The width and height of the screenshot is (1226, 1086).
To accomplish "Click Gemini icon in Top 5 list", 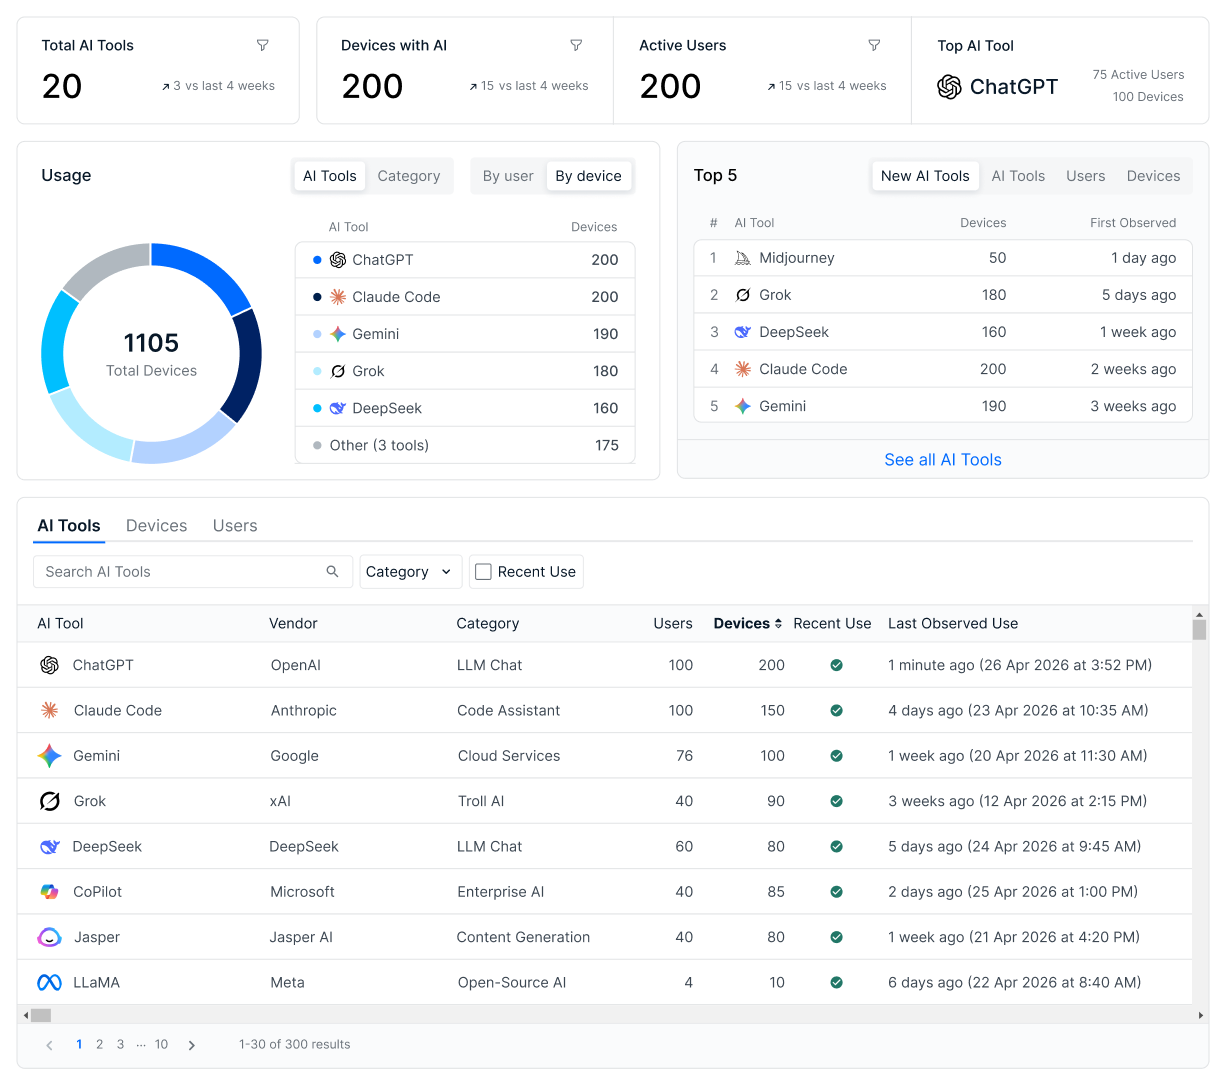I will click(x=743, y=406).
